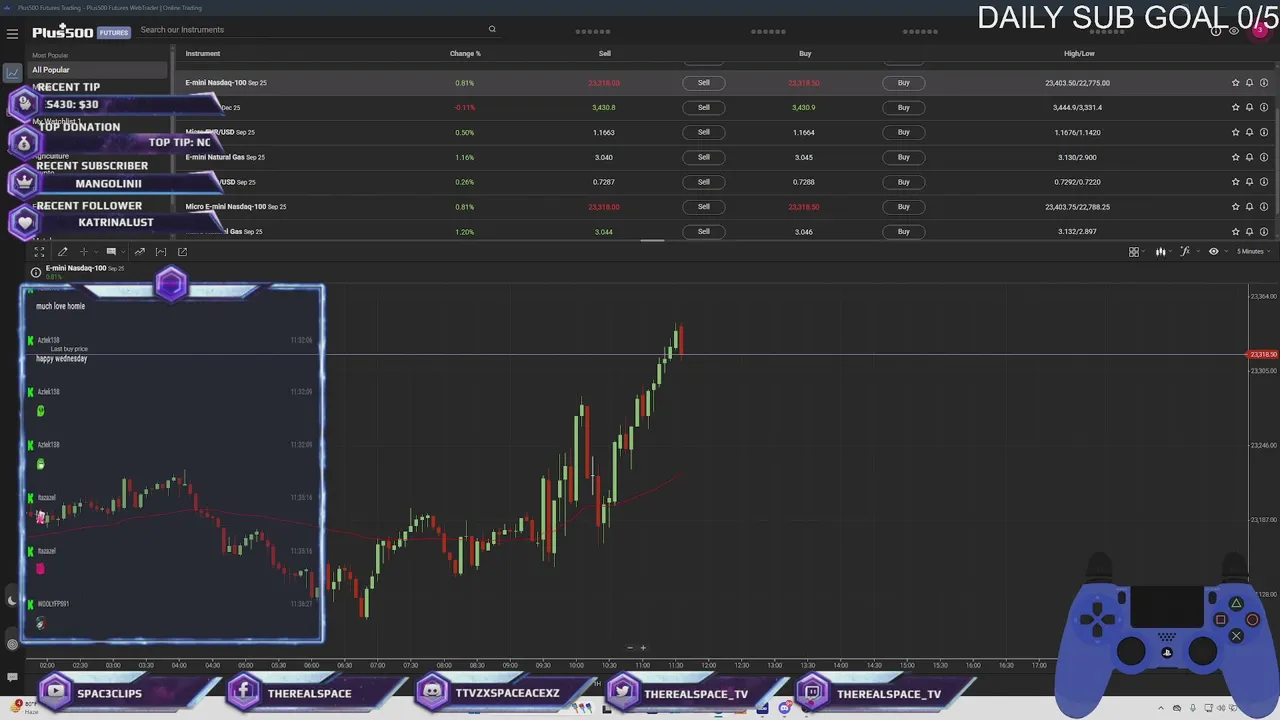Click Sell for E-mini Nasdaq-100 Sep 25

704,83
